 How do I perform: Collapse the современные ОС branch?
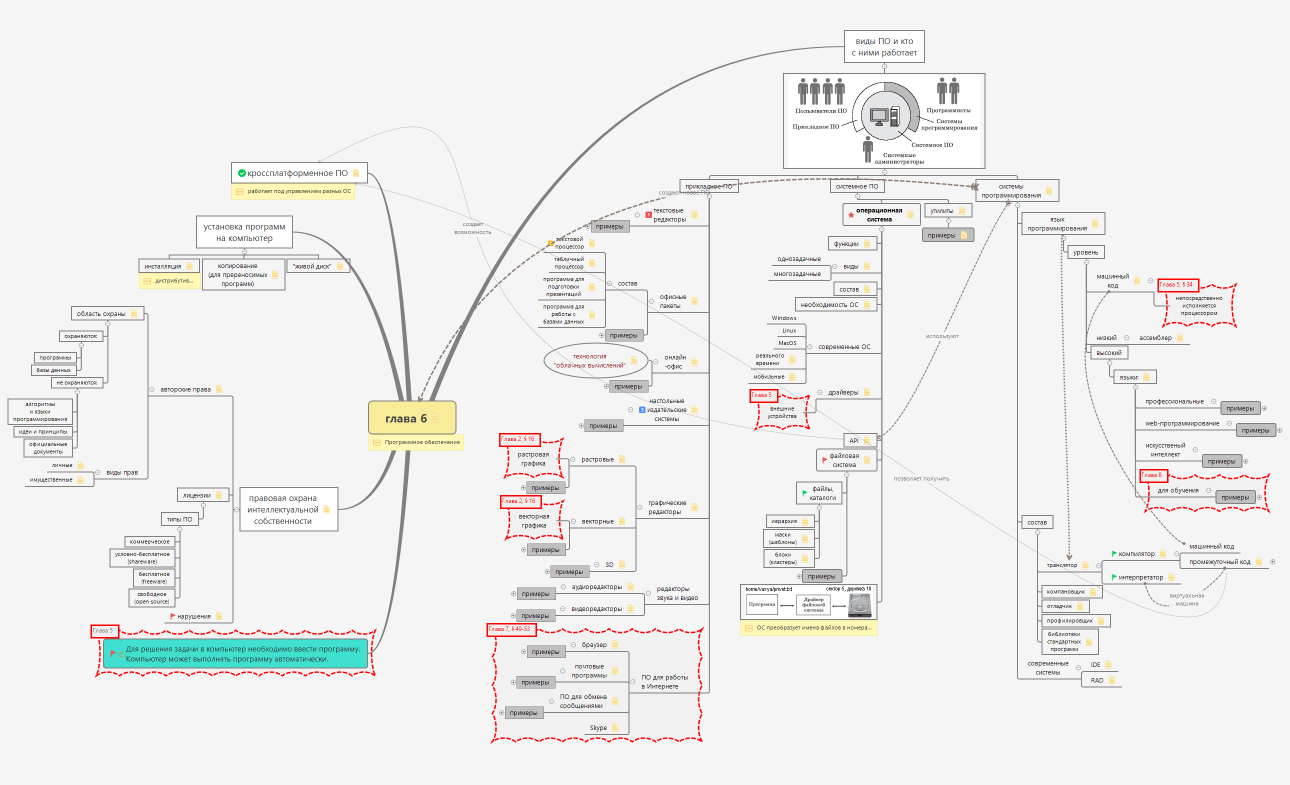[811, 347]
